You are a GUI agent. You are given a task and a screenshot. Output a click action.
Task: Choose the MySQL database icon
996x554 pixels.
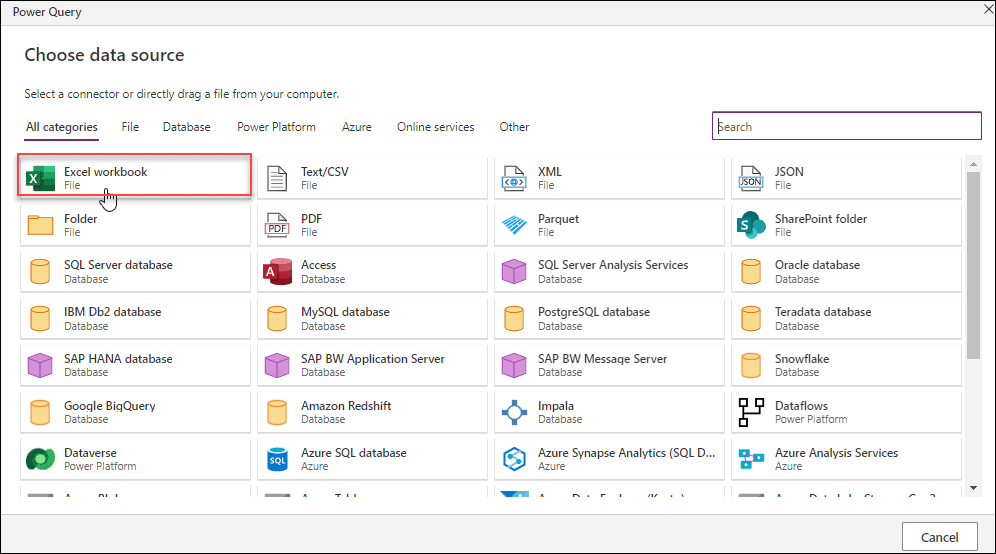[277, 318]
